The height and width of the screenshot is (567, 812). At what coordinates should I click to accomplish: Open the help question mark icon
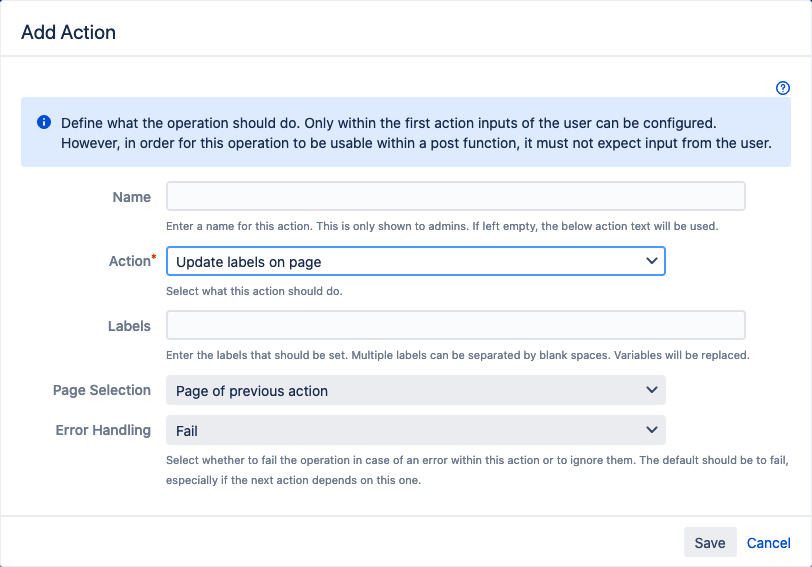point(783,88)
